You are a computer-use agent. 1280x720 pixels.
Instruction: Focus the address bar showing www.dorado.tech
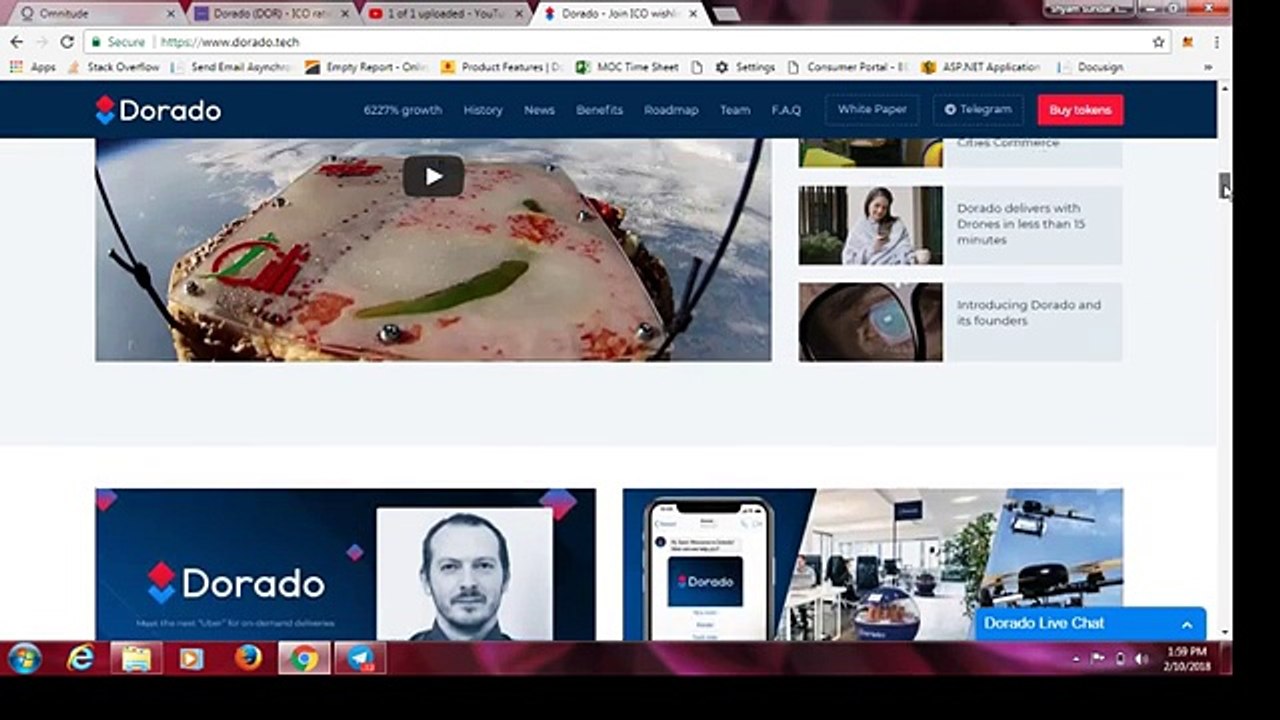click(x=628, y=42)
